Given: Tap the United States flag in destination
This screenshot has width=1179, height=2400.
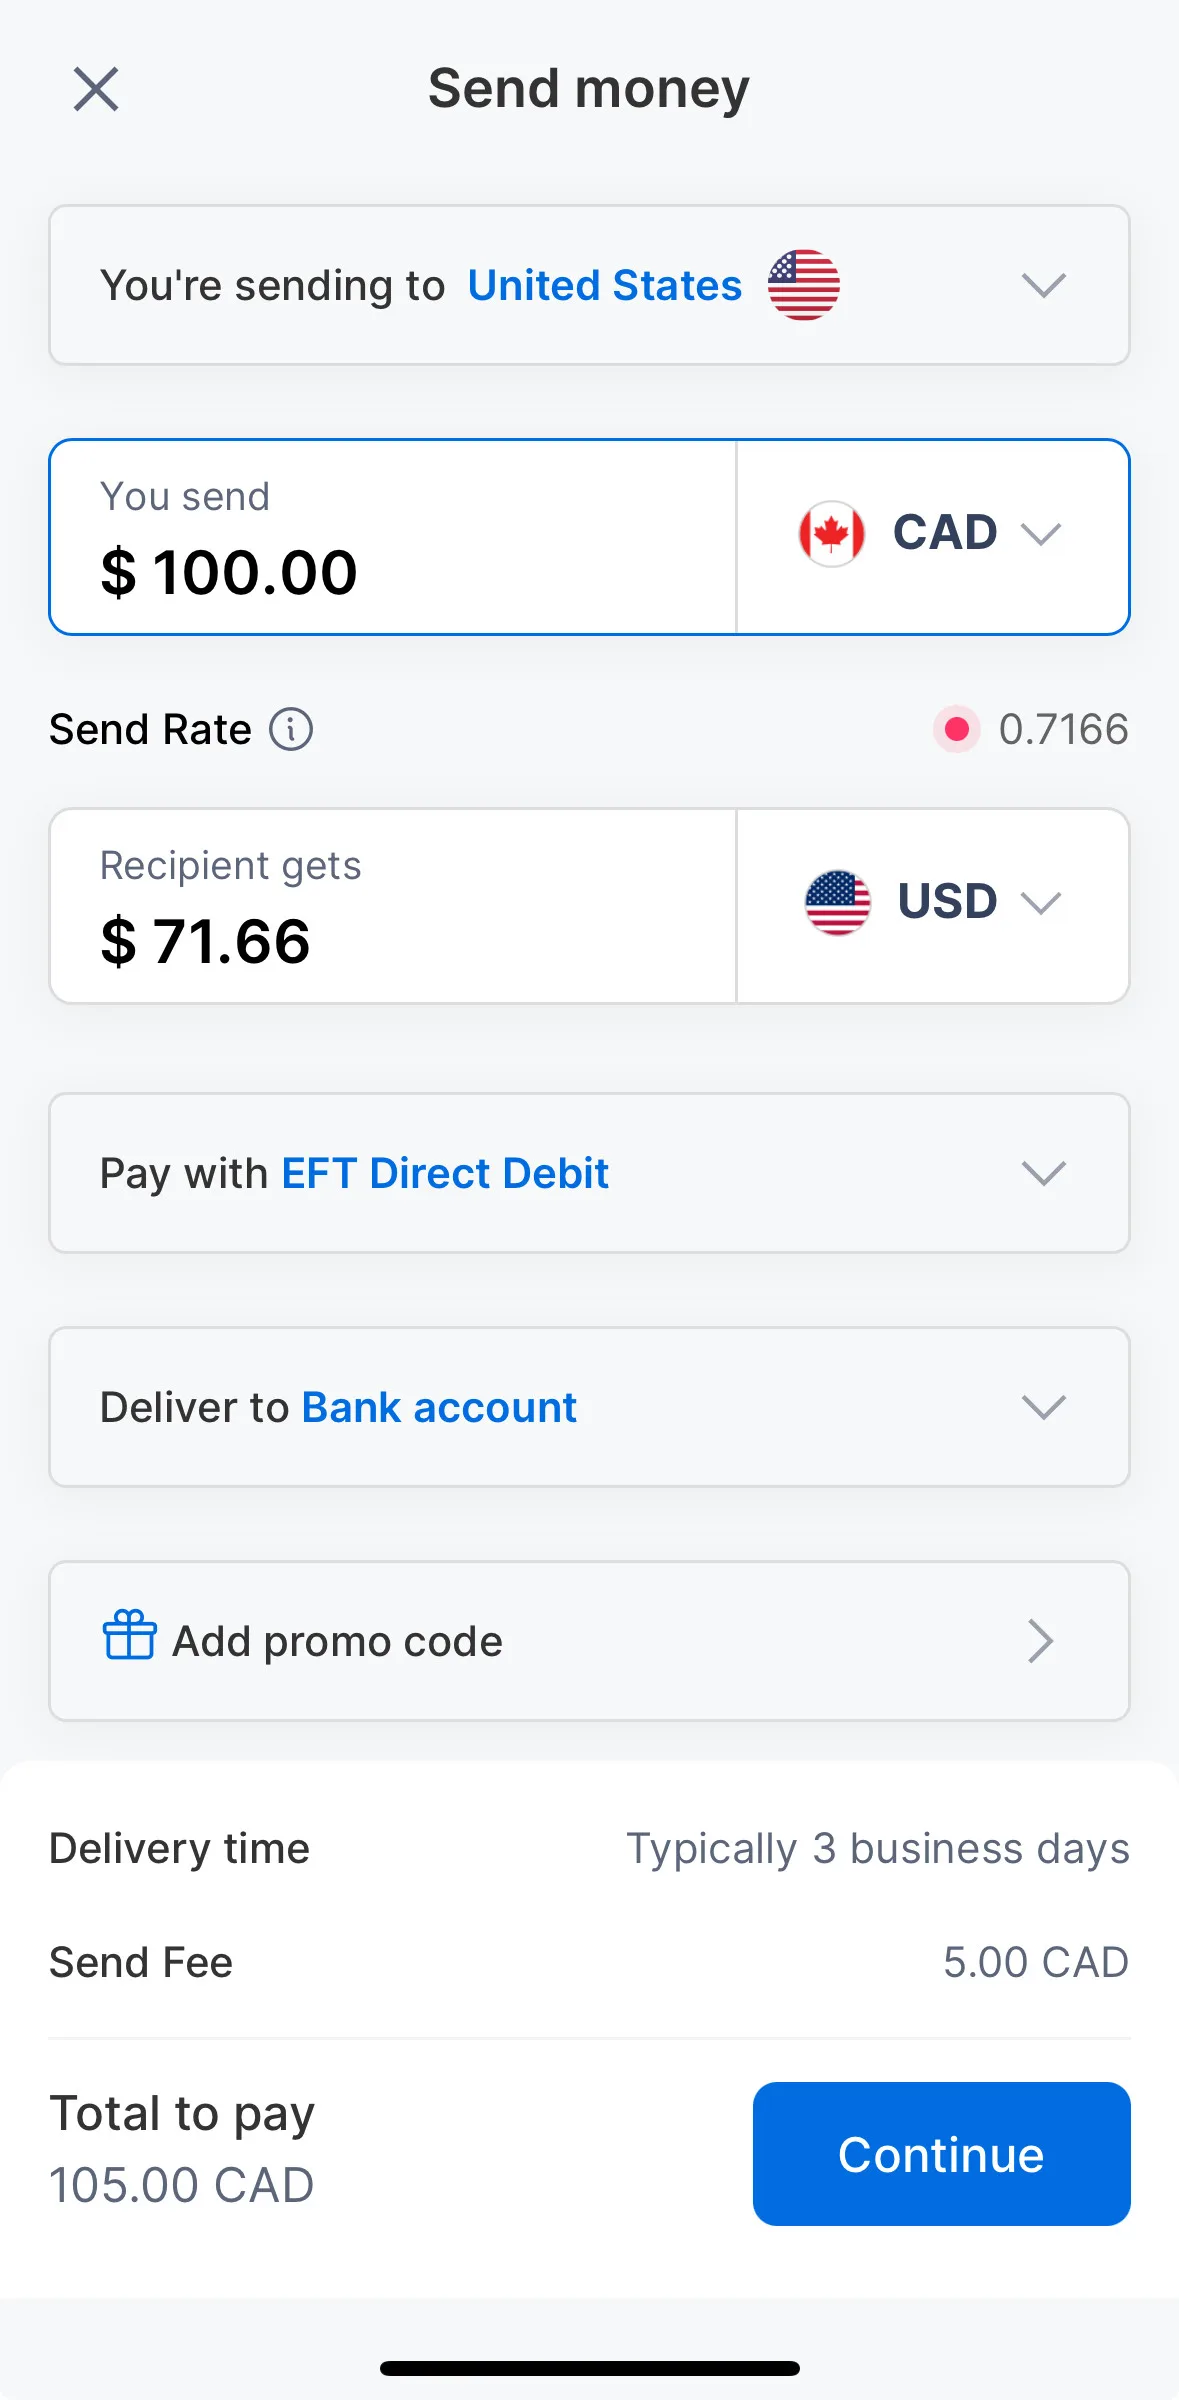Looking at the screenshot, I should (x=803, y=285).
